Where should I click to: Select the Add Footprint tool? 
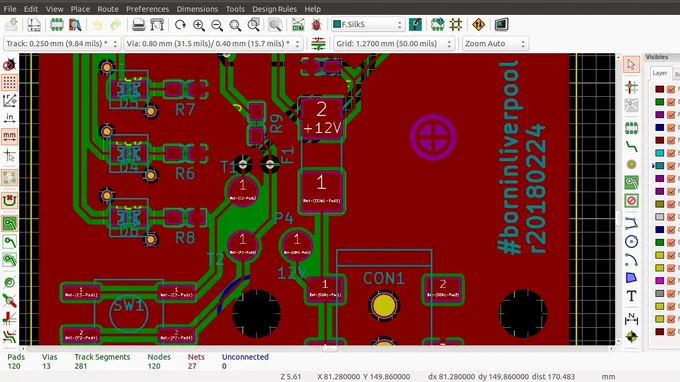631,127
